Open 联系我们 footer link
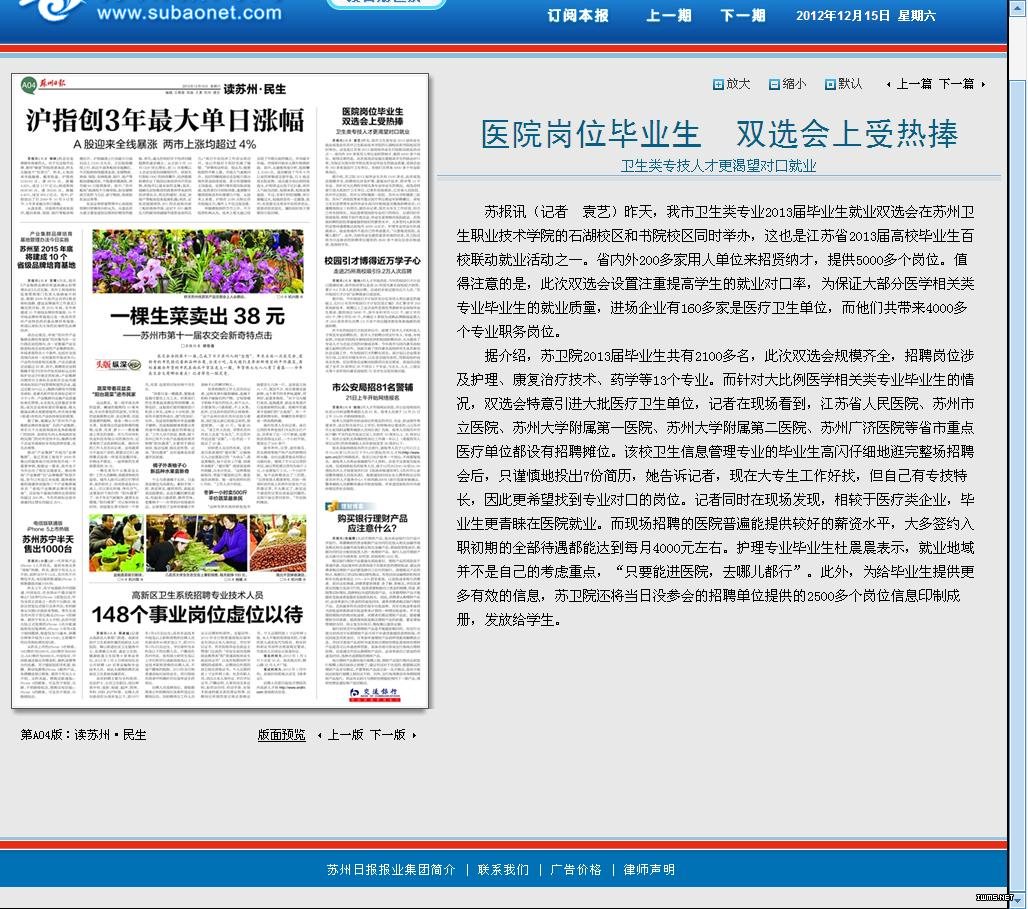 pos(503,870)
